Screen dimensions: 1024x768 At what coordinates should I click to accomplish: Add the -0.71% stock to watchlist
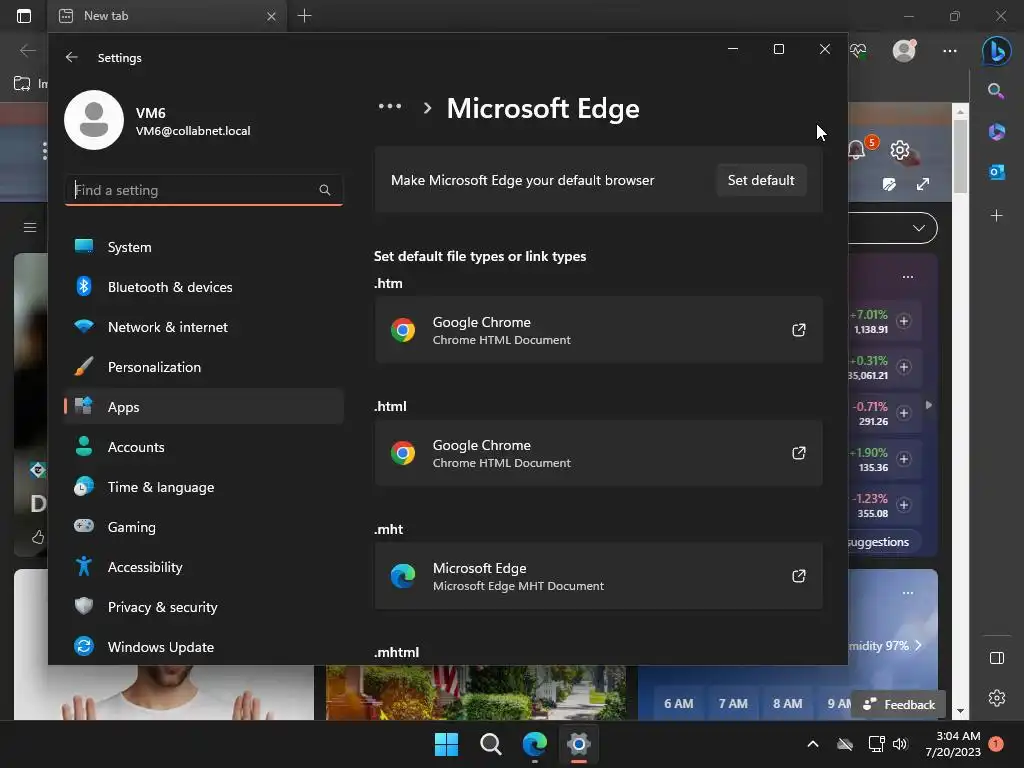point(904,413)
